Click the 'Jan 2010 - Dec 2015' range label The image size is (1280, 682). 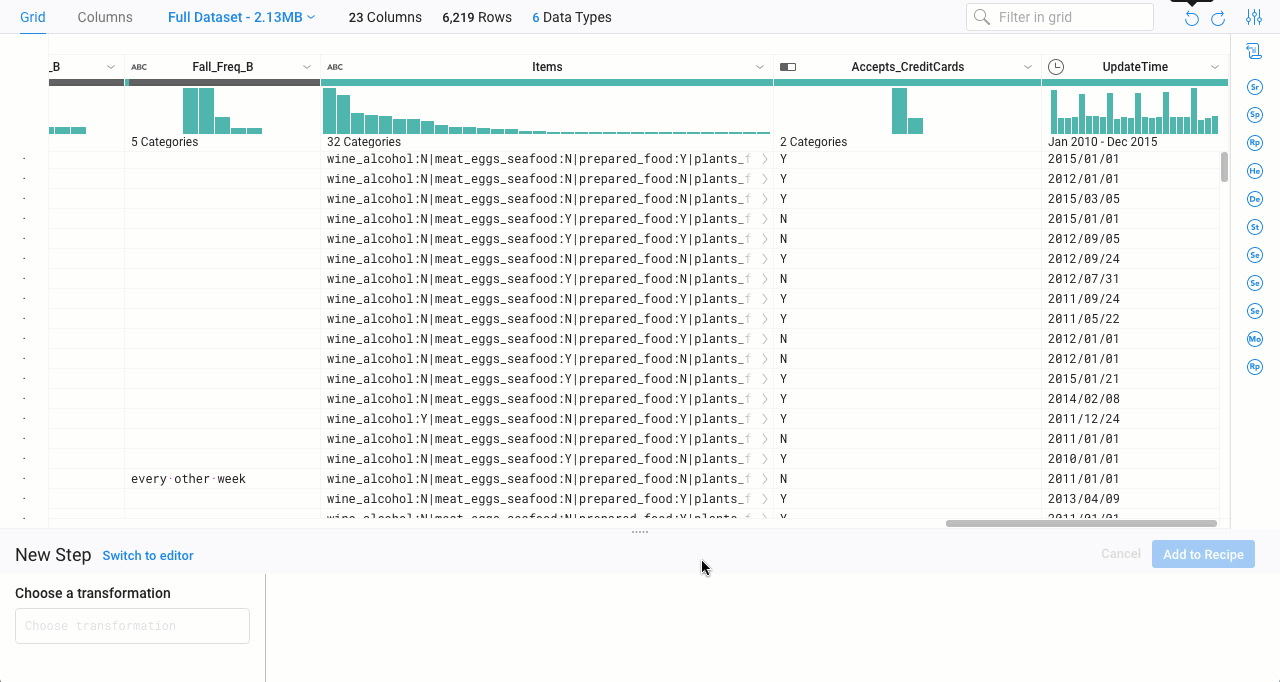(x=1102, y=142)
